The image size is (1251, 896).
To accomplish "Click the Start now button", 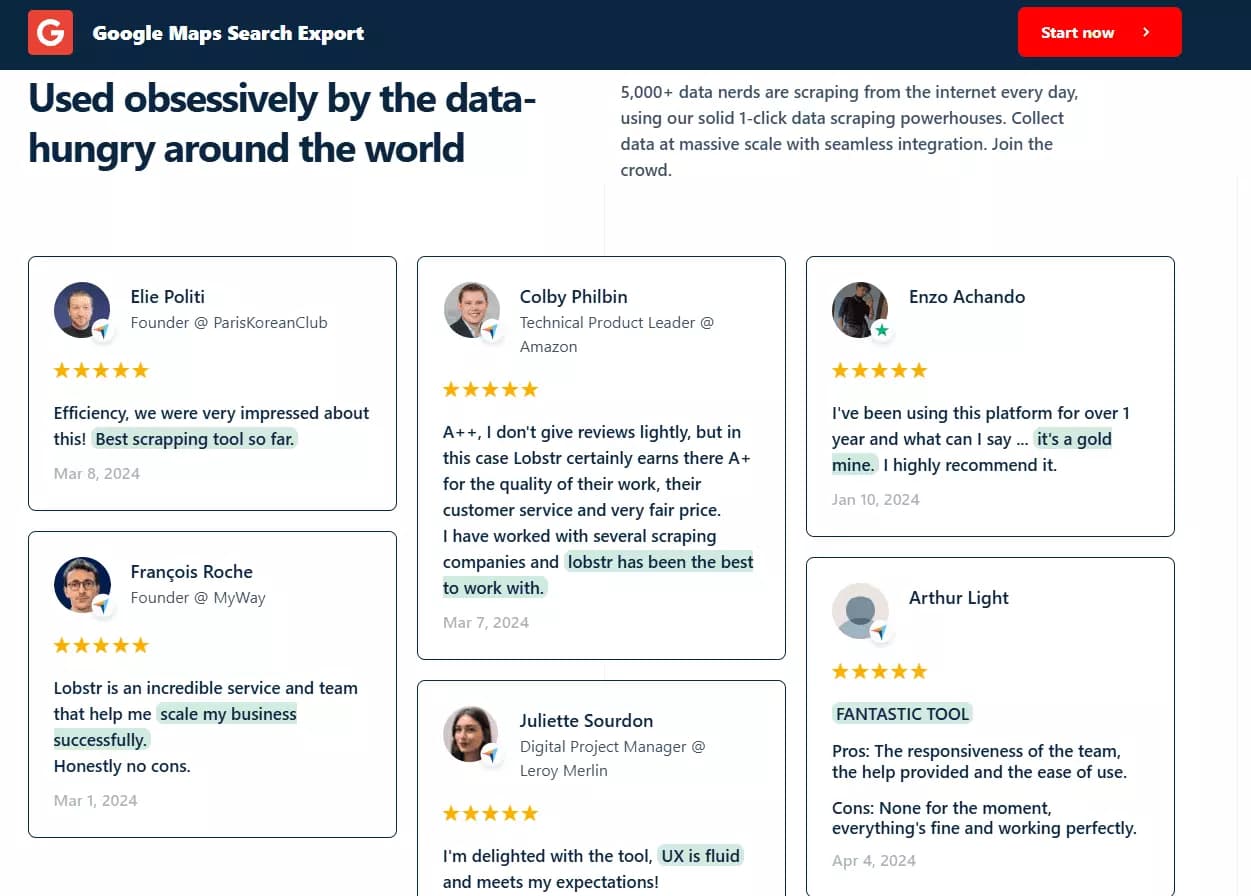I will pyautogui.click(x=1099, y=32).
